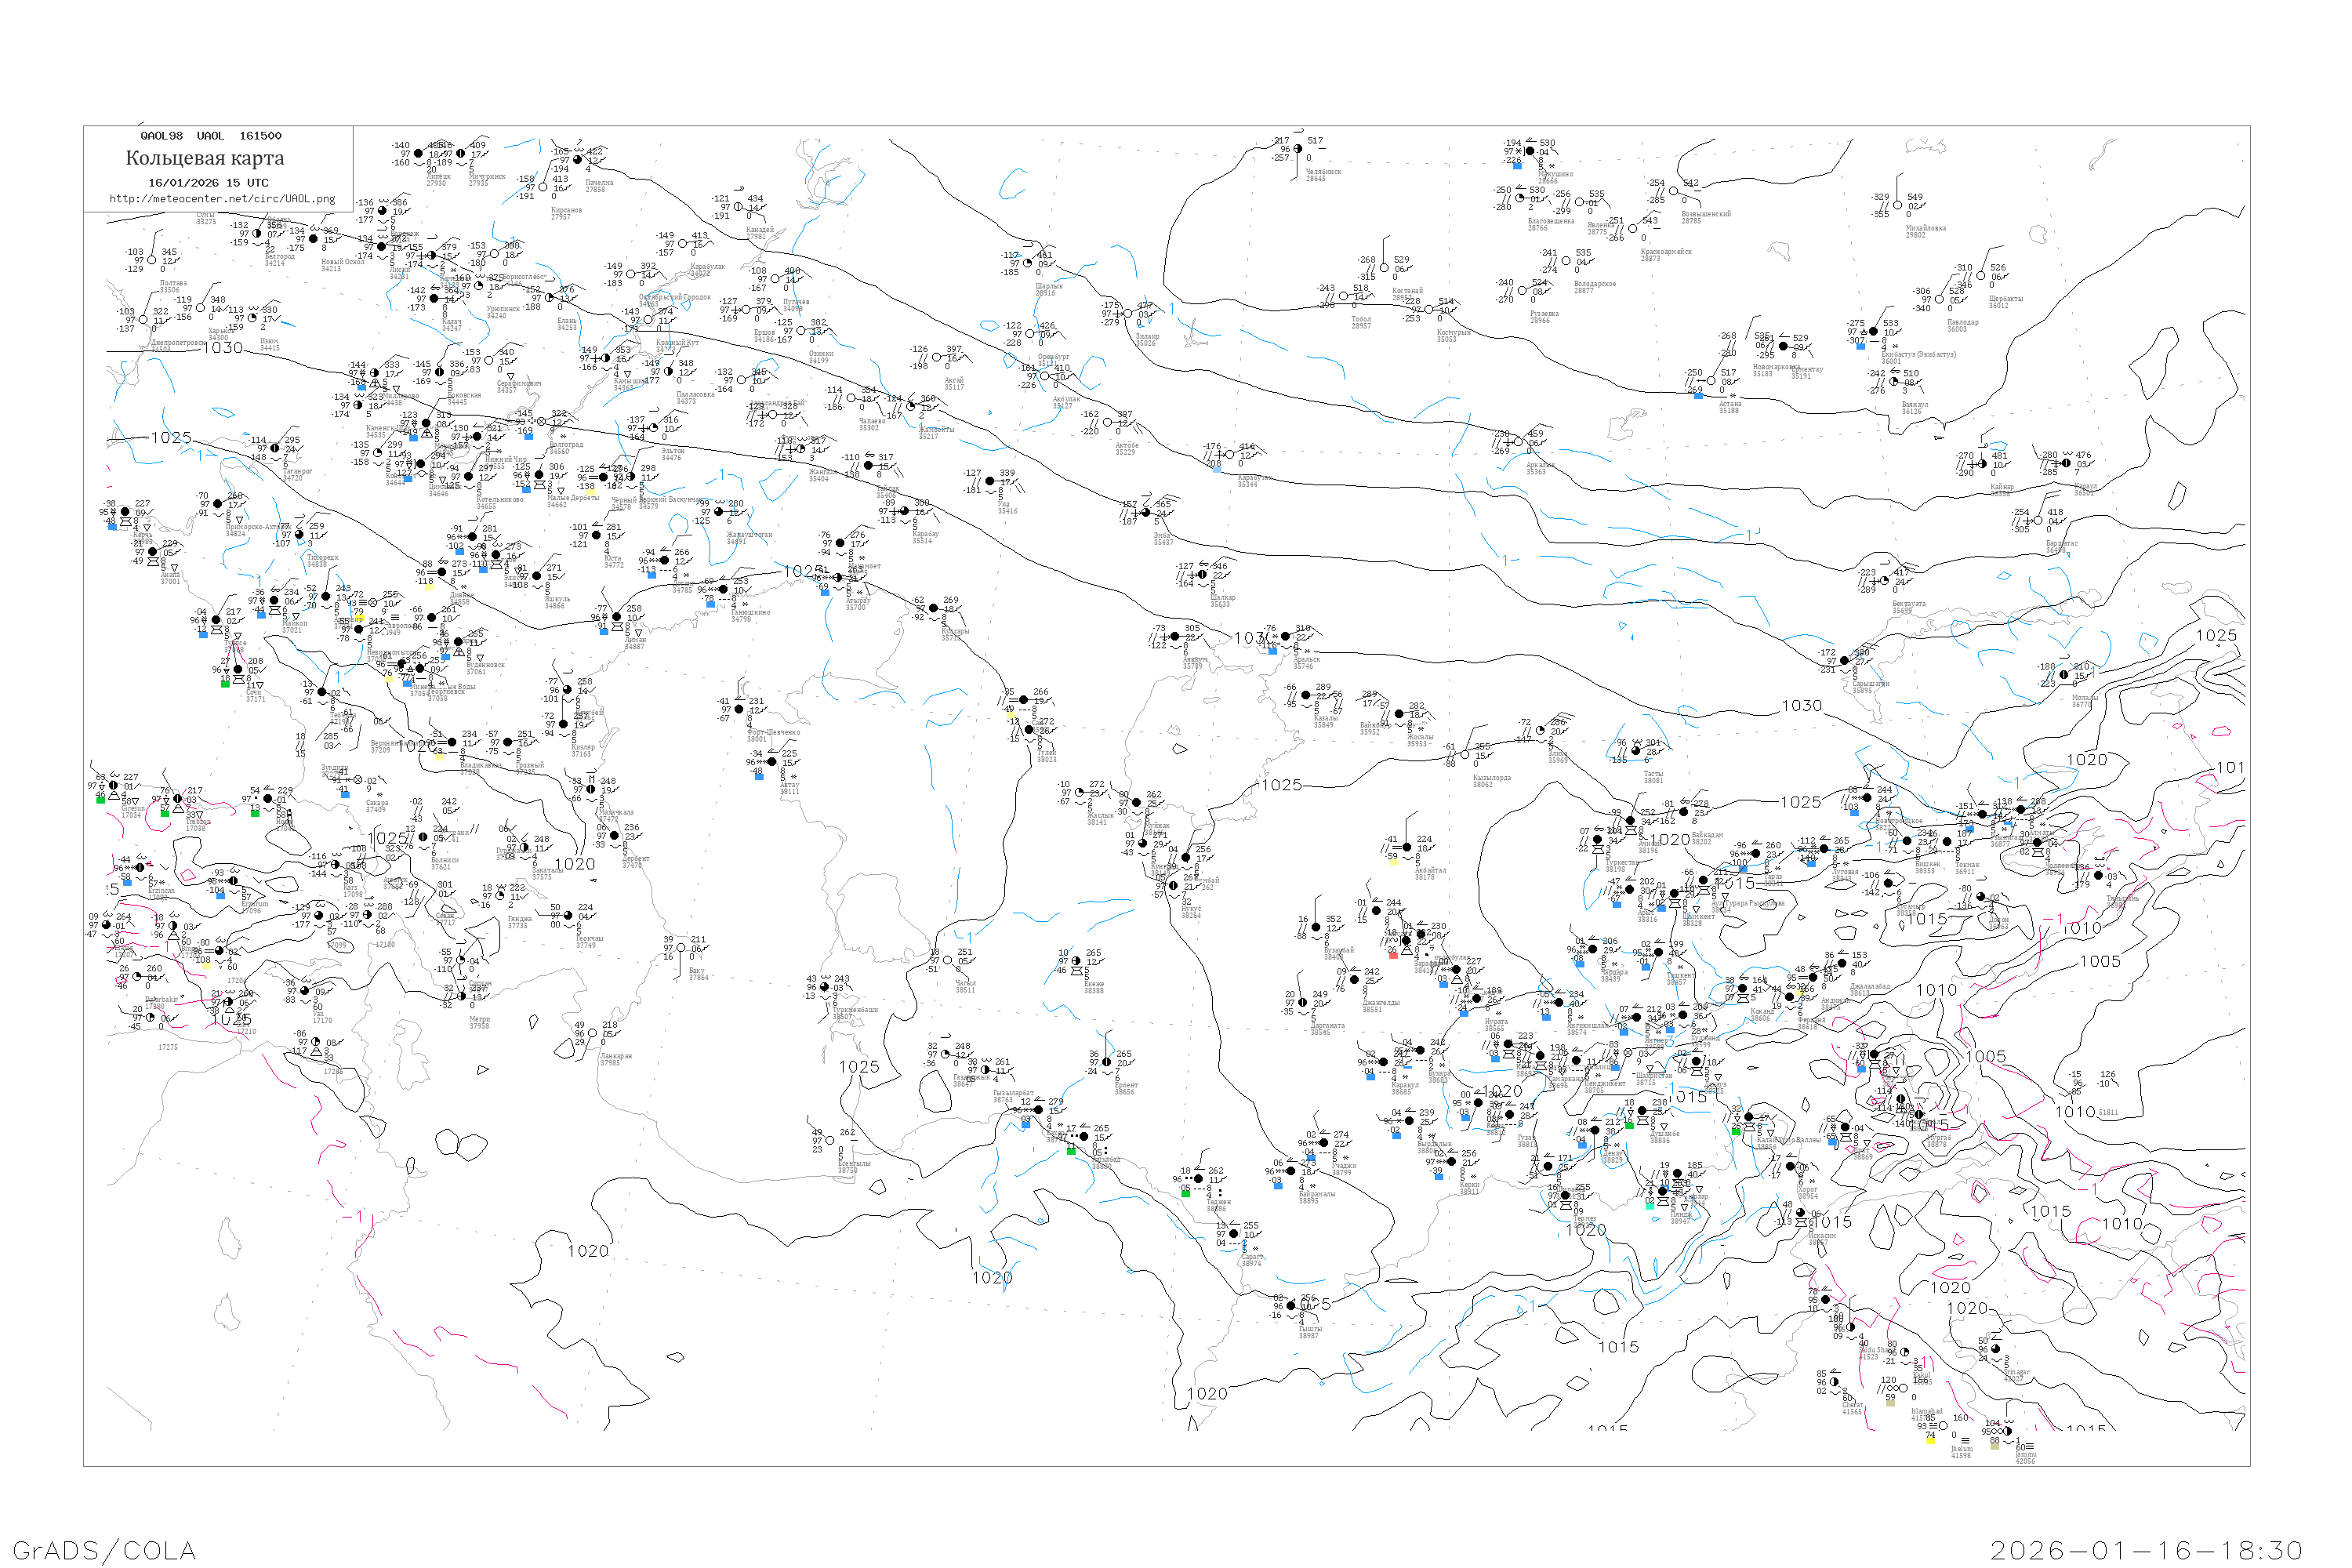This screenshot has height=1568, width=2352.
Task: Click the 2026-01-16-18:30 timestamp
Action: pyautogui.click(x=2146, y=1550)
